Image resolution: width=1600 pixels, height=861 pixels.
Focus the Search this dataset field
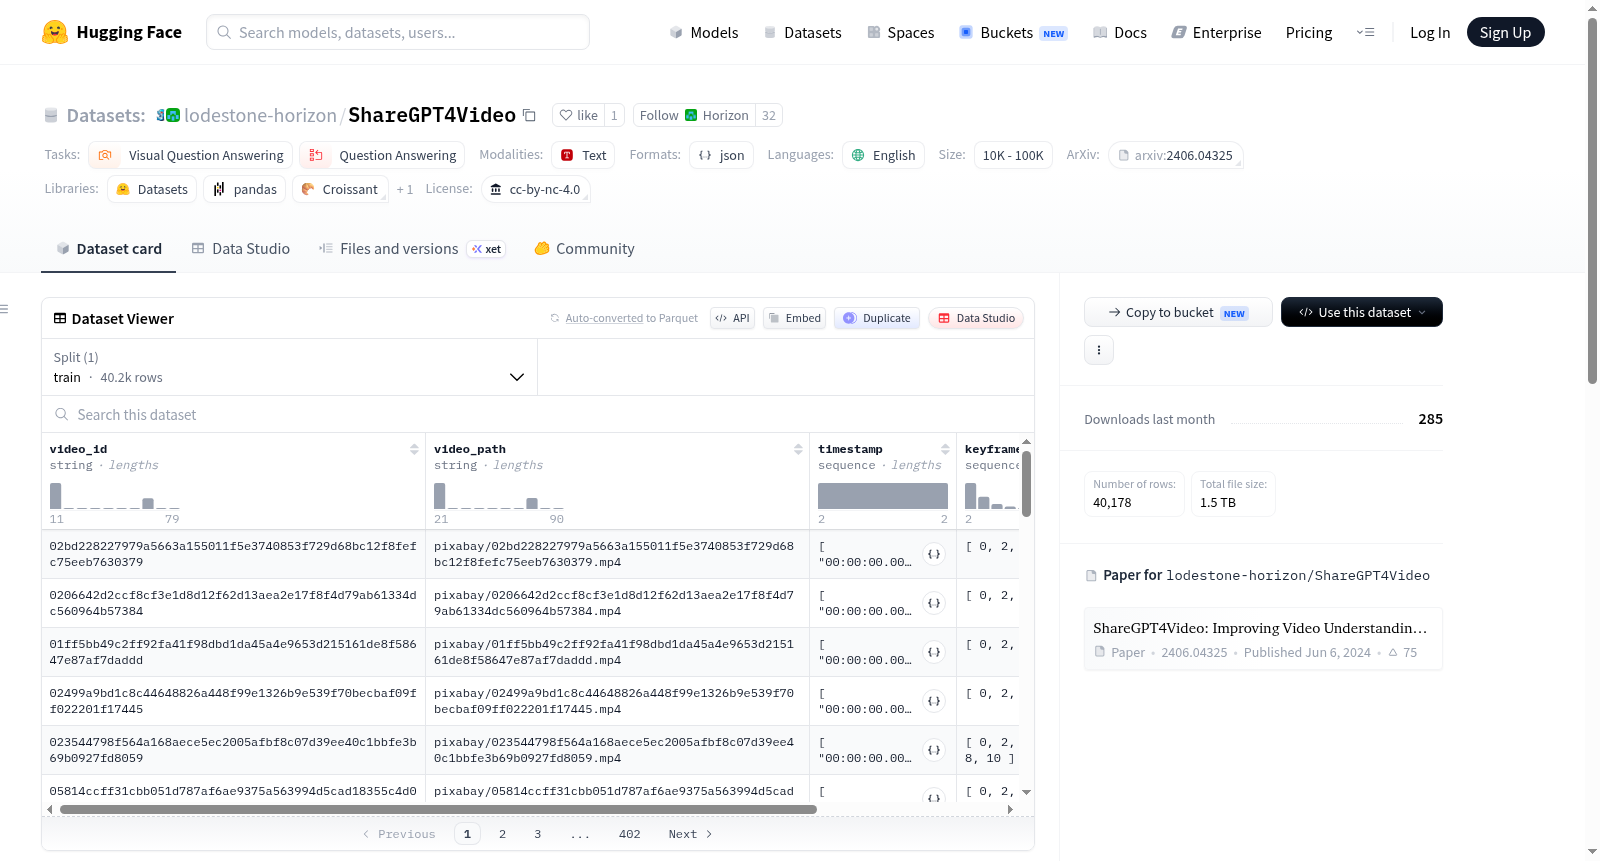coord(538,414)
